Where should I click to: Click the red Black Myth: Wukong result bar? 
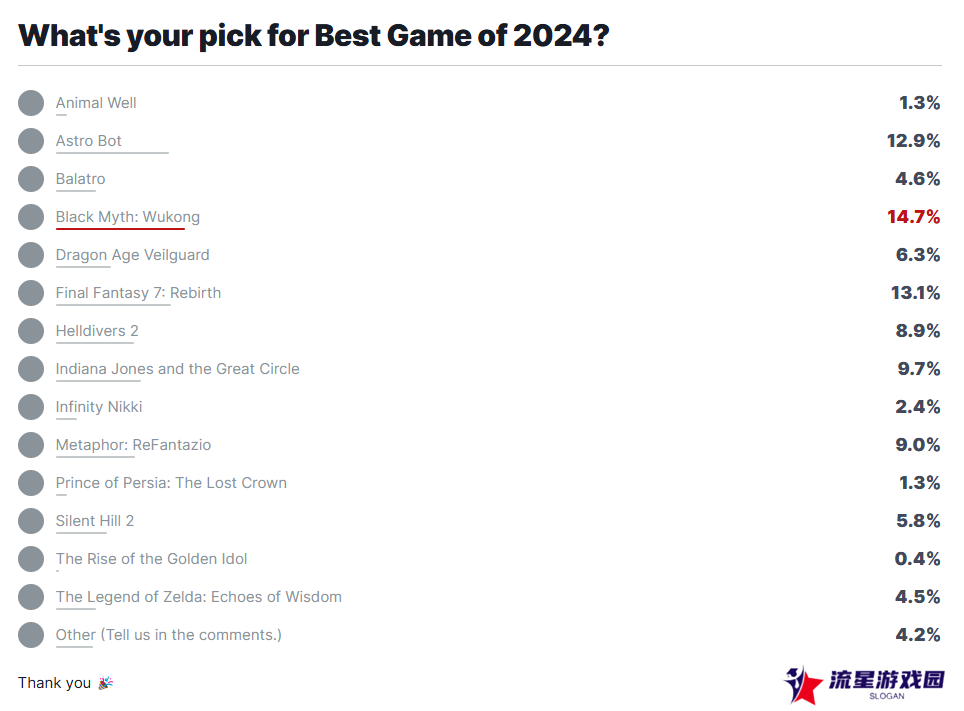[120, 229]
